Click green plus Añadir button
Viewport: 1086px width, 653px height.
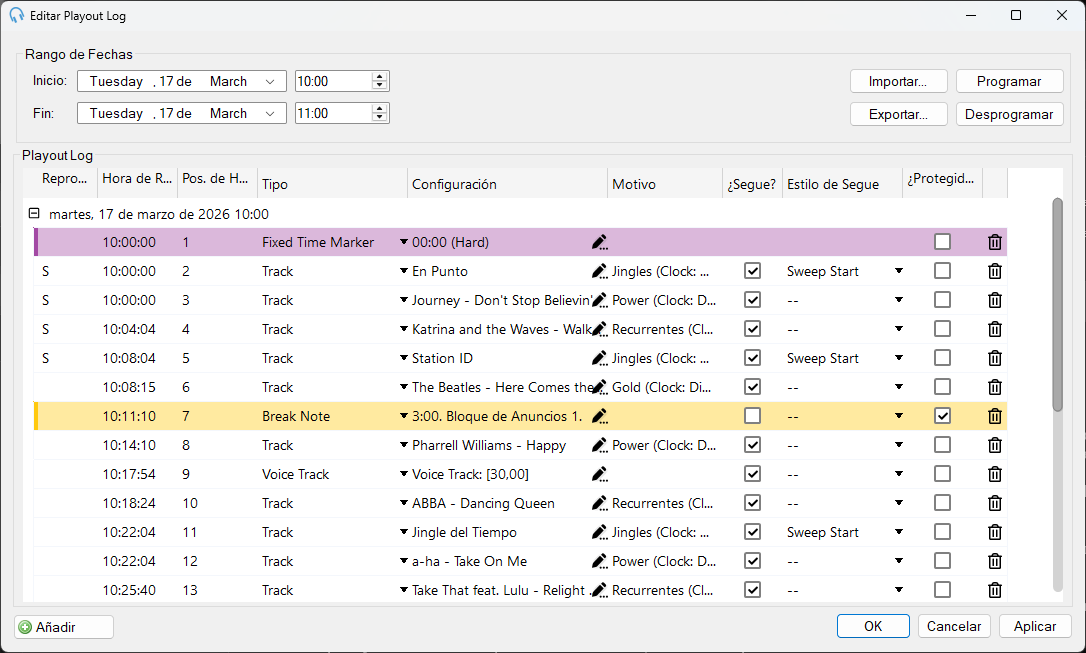pos(64,627)
